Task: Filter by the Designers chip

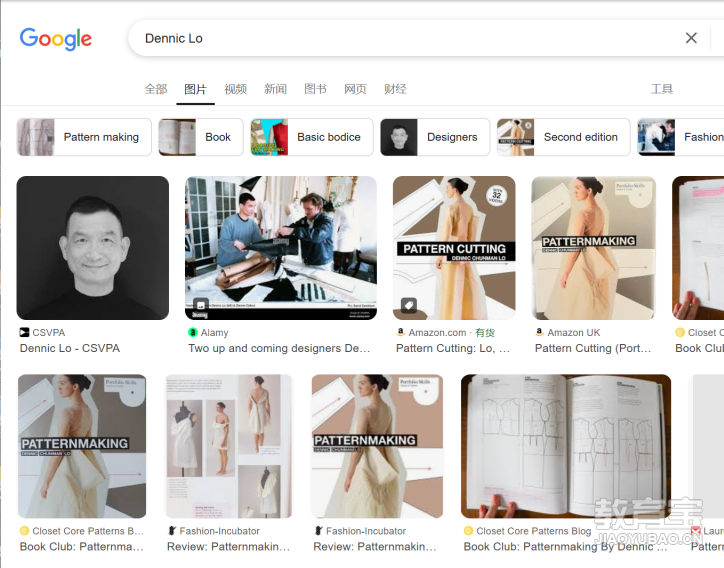Action: pos(435,137)
